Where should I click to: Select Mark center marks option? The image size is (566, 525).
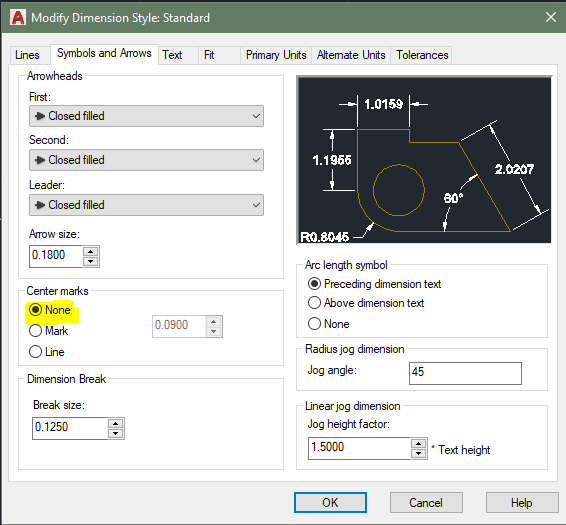pyautogui.click(x=48, y=331)
